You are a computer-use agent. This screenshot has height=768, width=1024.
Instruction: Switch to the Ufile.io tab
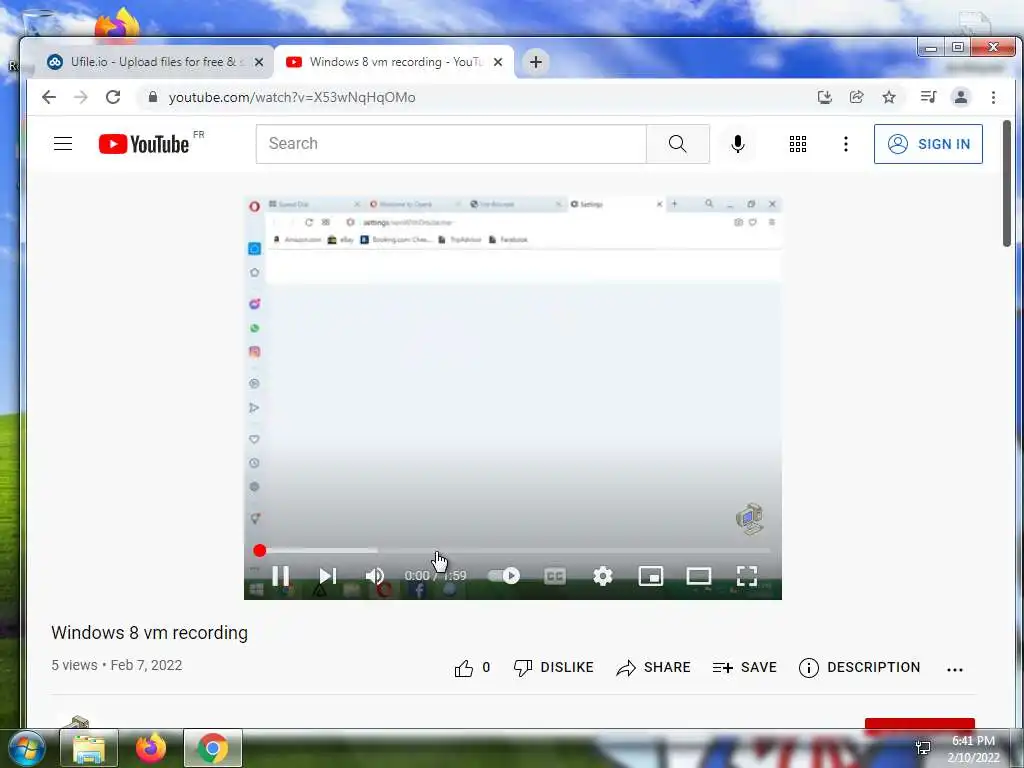coord(153,62)
